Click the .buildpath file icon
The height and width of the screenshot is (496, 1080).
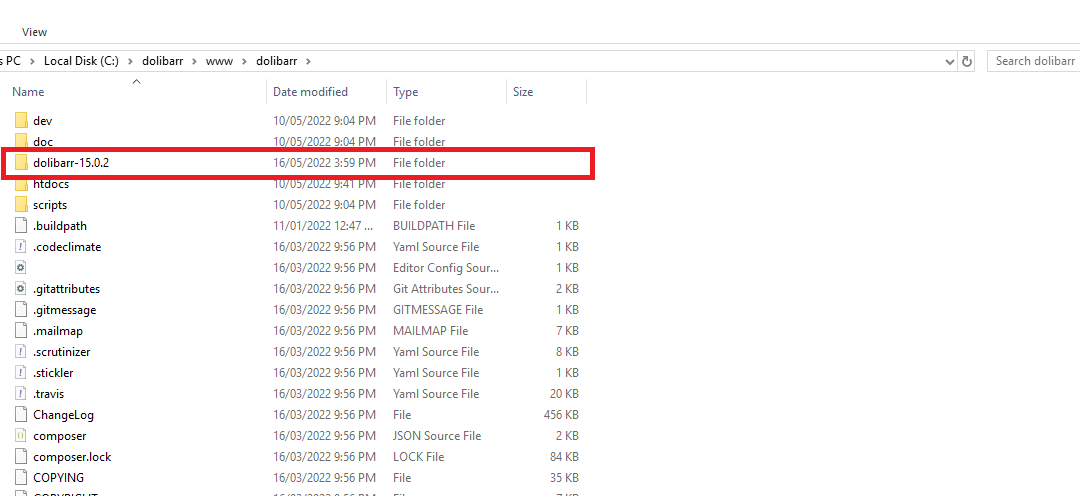21,226
